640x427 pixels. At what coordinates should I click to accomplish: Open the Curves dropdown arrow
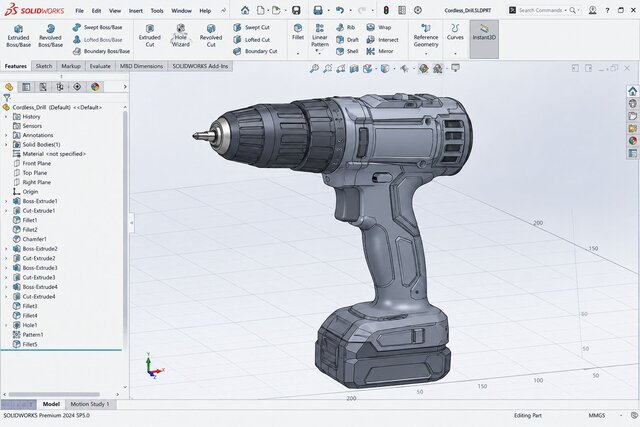(455, 53)
